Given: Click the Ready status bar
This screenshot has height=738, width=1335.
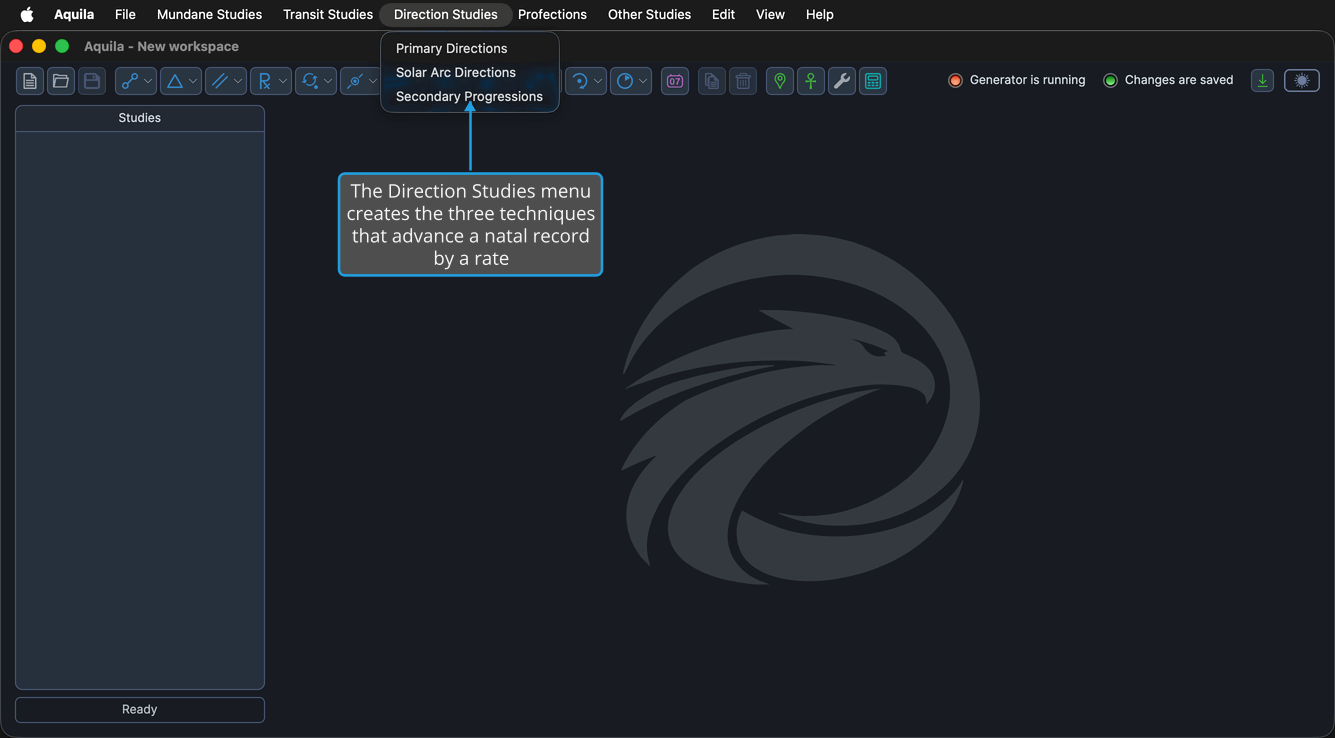Looking at the screenshot, I should click(140, 709).
